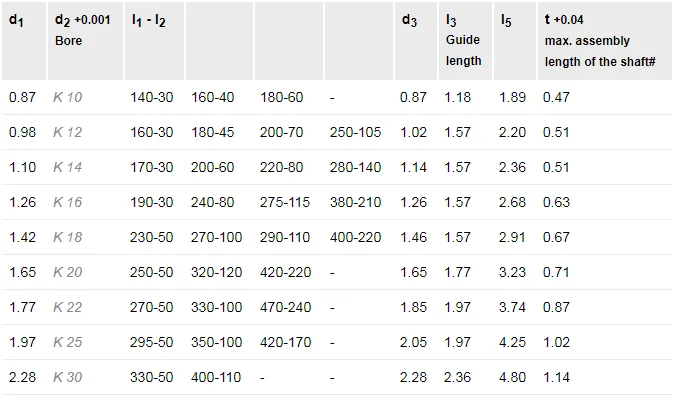Click the K 25 bore entry
The image size is (673, 401).
coord(68,342)
